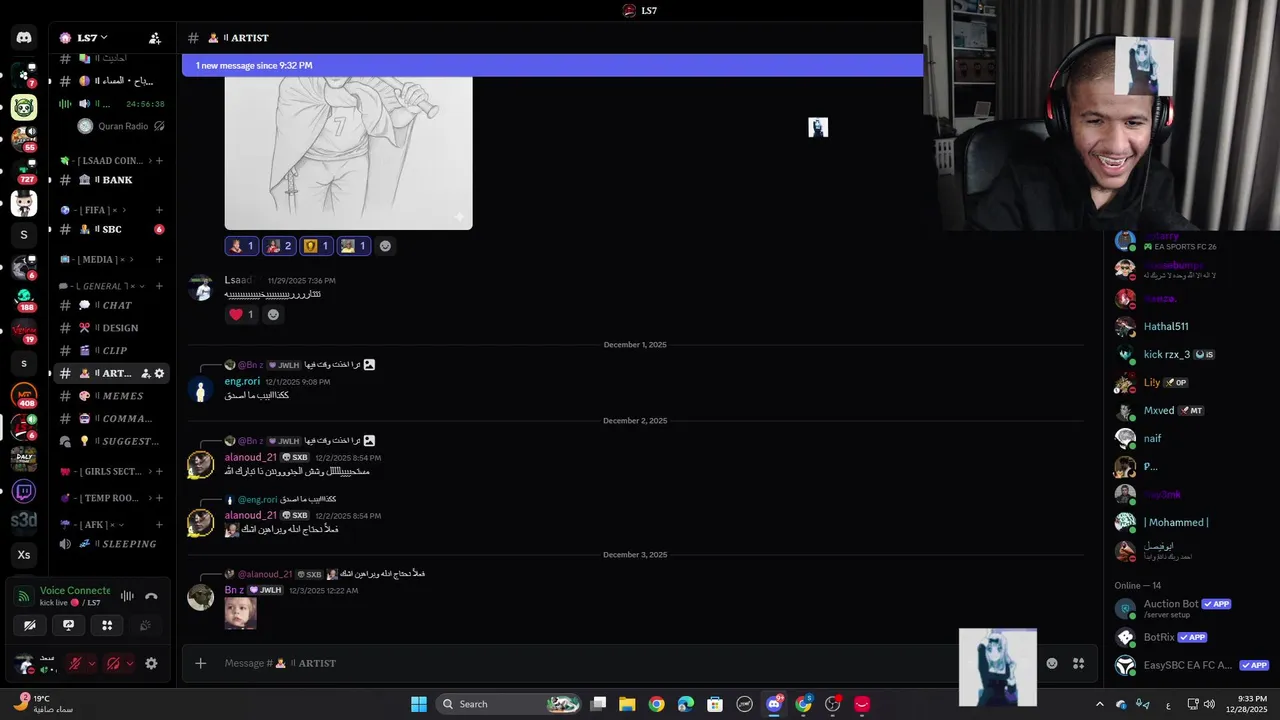Open Microsoft Edge from taskbar
The width and height of the screenshot is (1280, 720).
[685, 704]
